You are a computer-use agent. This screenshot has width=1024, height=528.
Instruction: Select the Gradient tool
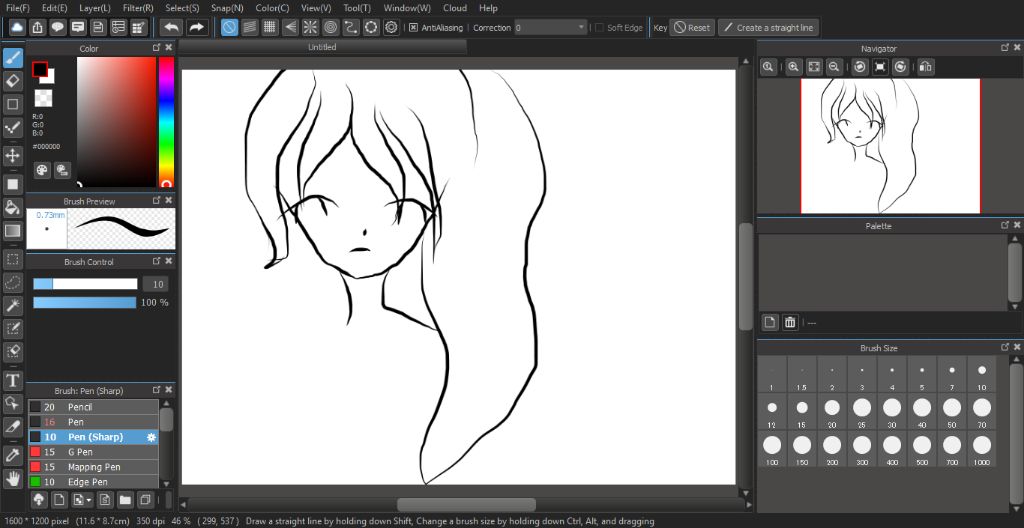point(12,231)
